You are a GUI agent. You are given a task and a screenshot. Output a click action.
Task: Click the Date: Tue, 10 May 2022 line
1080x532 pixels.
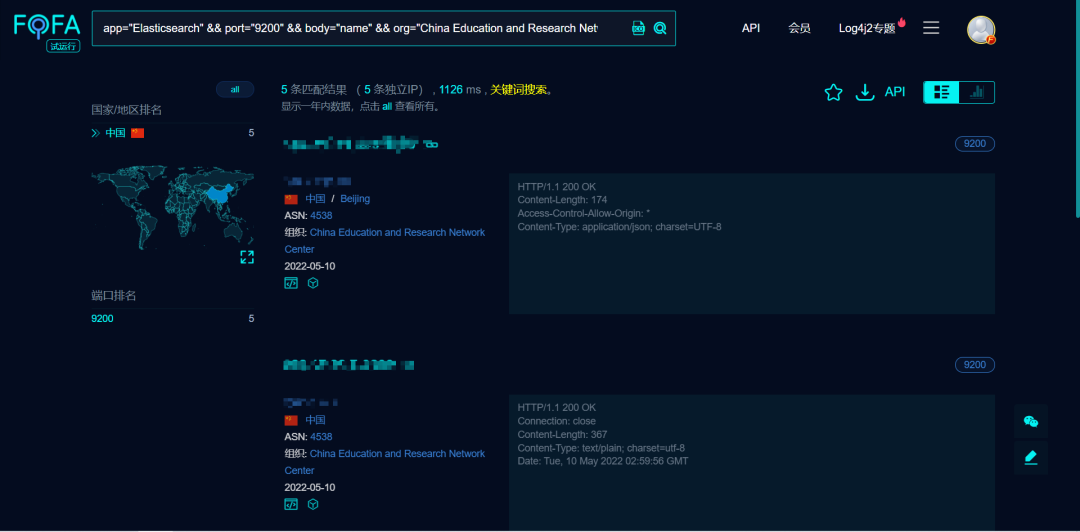(603, 460)
